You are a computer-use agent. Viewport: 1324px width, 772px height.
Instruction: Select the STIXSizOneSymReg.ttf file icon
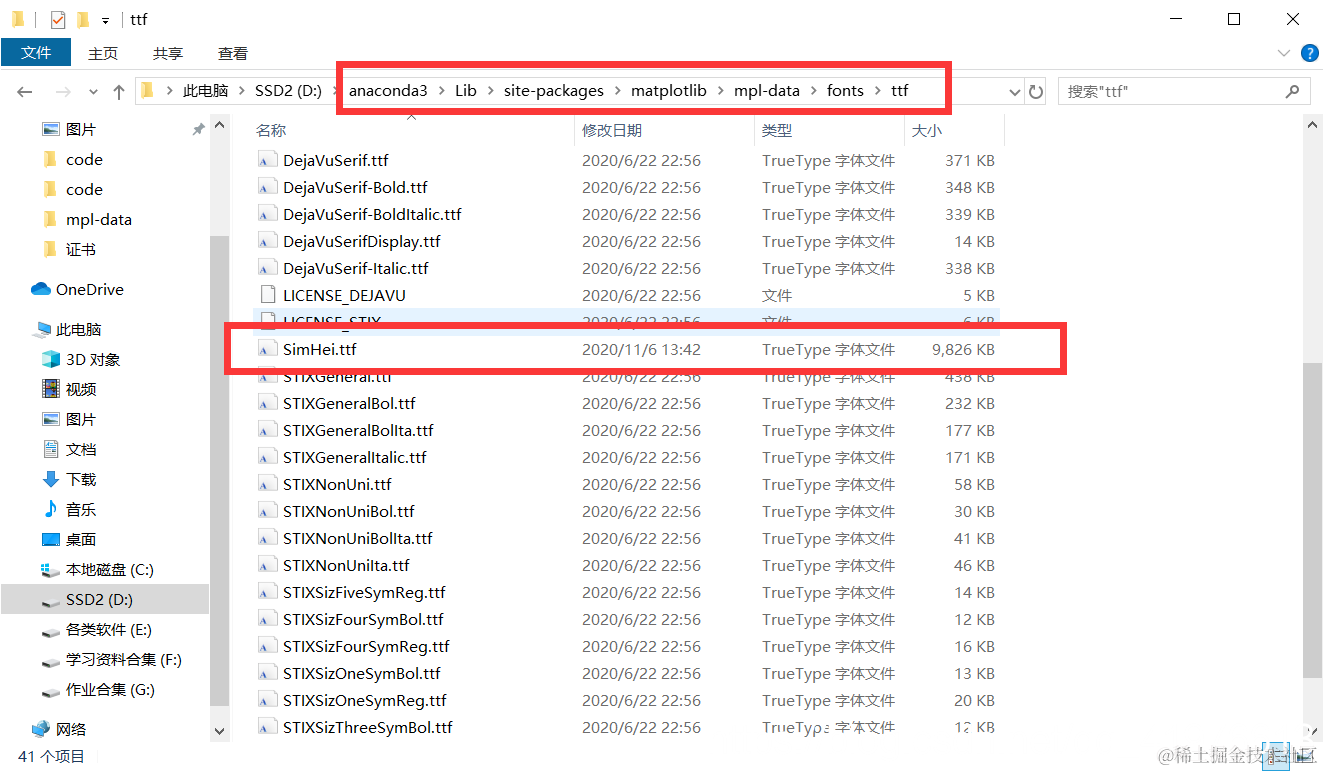coord(266,700)
